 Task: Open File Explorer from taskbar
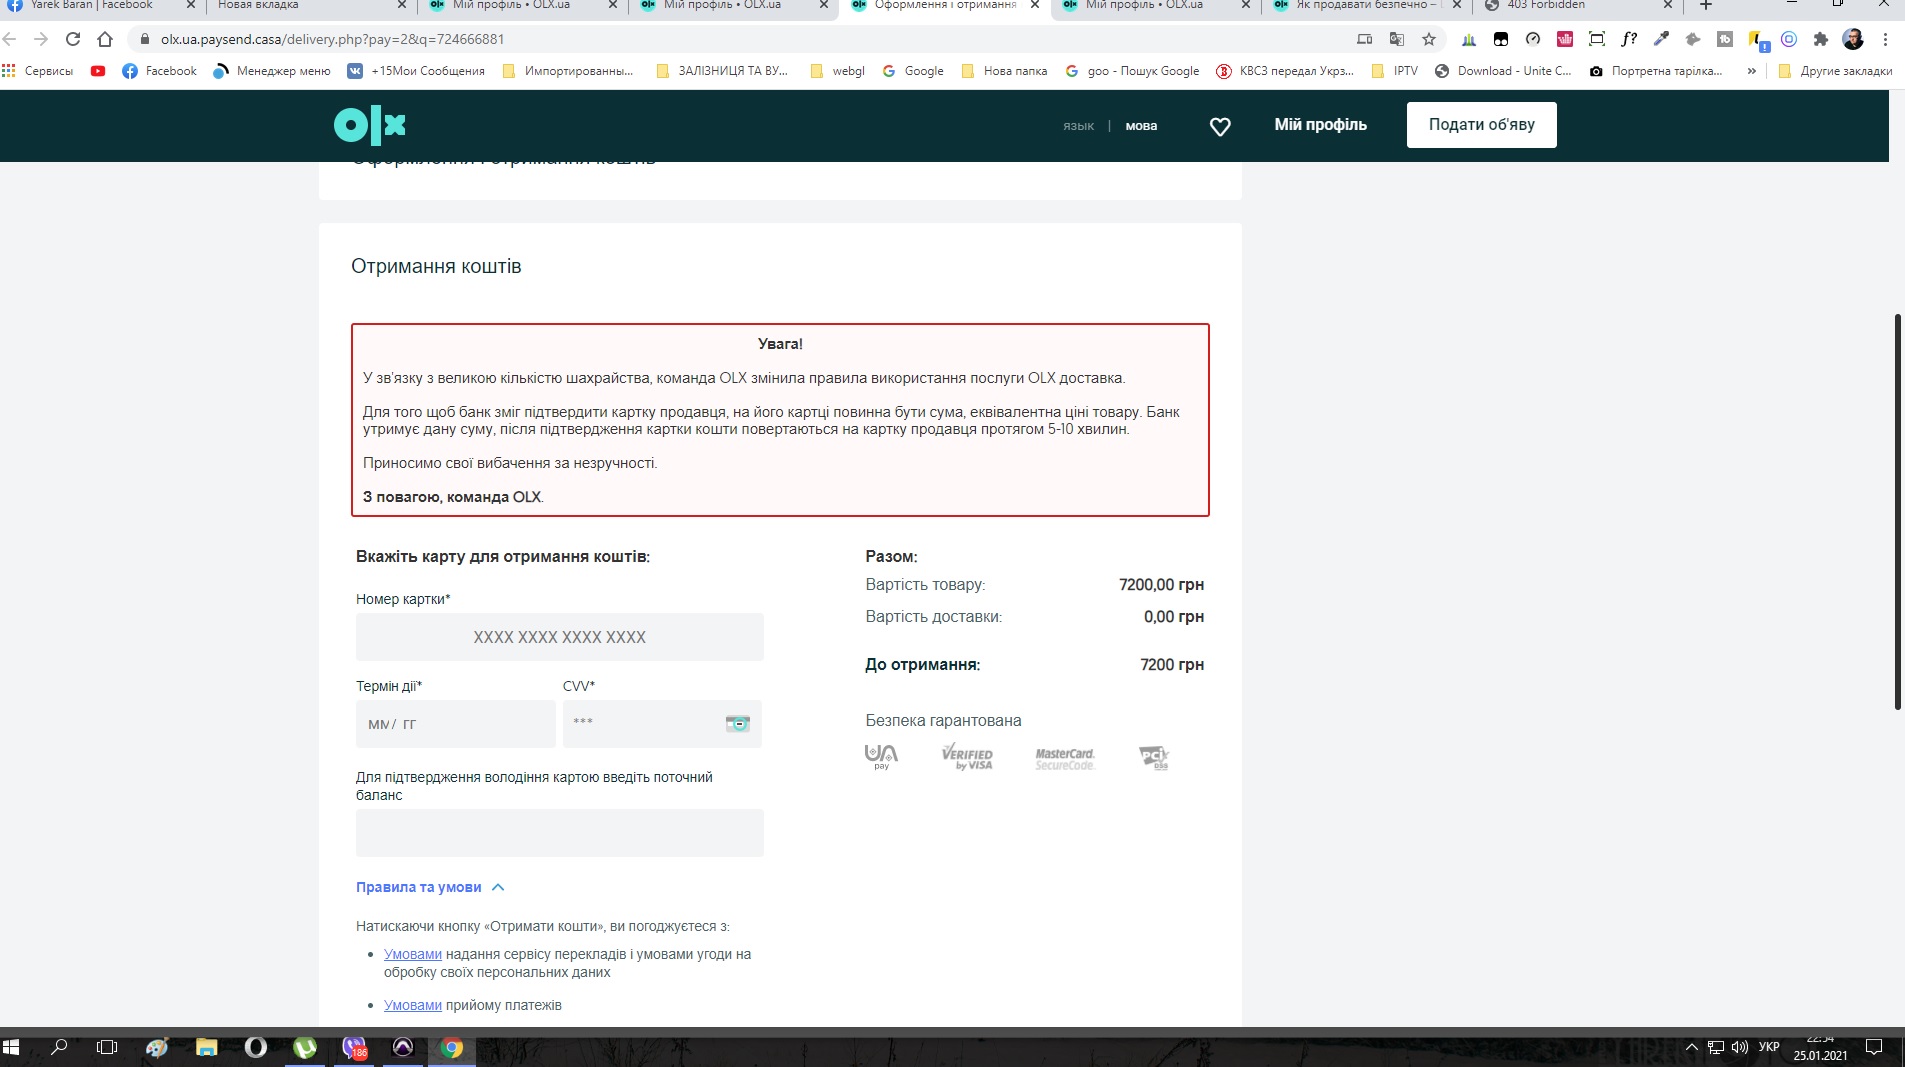(x=207, y=1047)
